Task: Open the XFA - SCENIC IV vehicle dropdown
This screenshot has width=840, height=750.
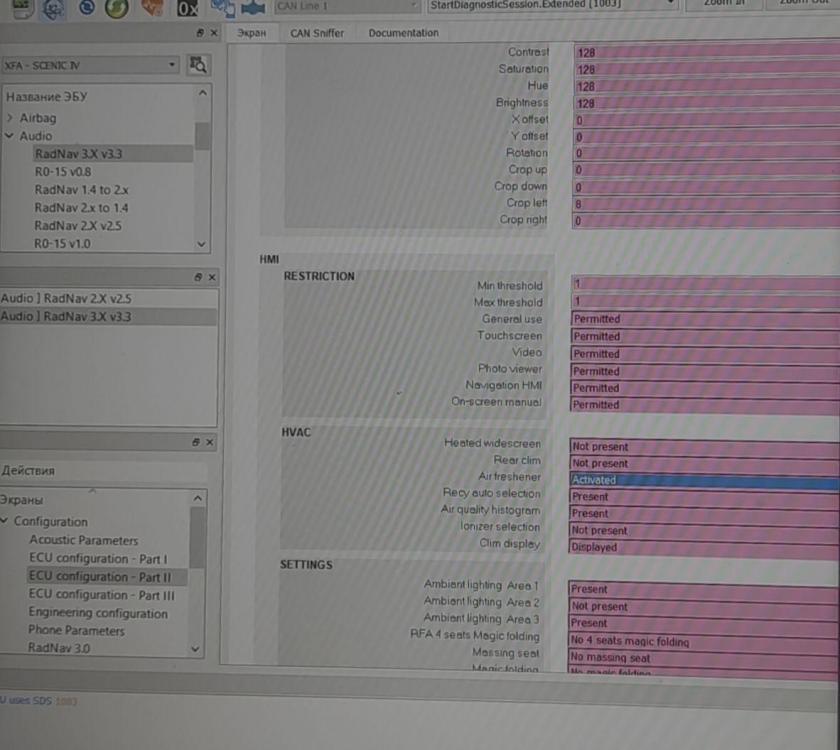Action: [90, 65]
